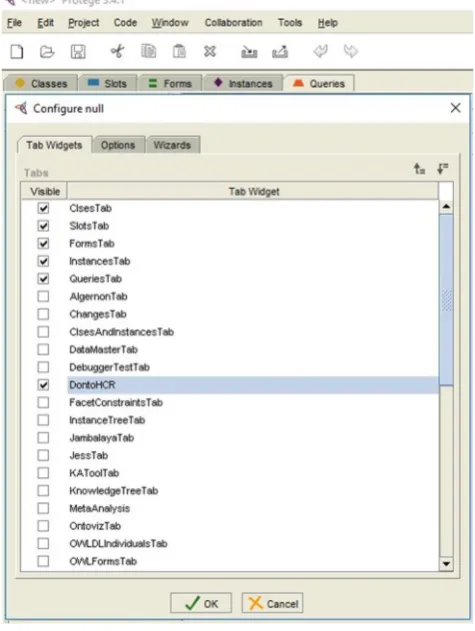Enable the ChangesTab checkbox
The height and width of the screenshot is (631, 475).
coord(43,314)
